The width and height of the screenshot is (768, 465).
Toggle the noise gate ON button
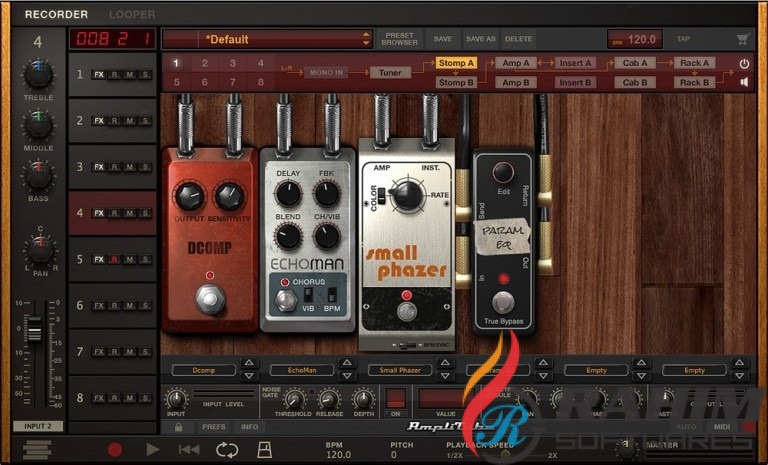[x=395, y=399]
